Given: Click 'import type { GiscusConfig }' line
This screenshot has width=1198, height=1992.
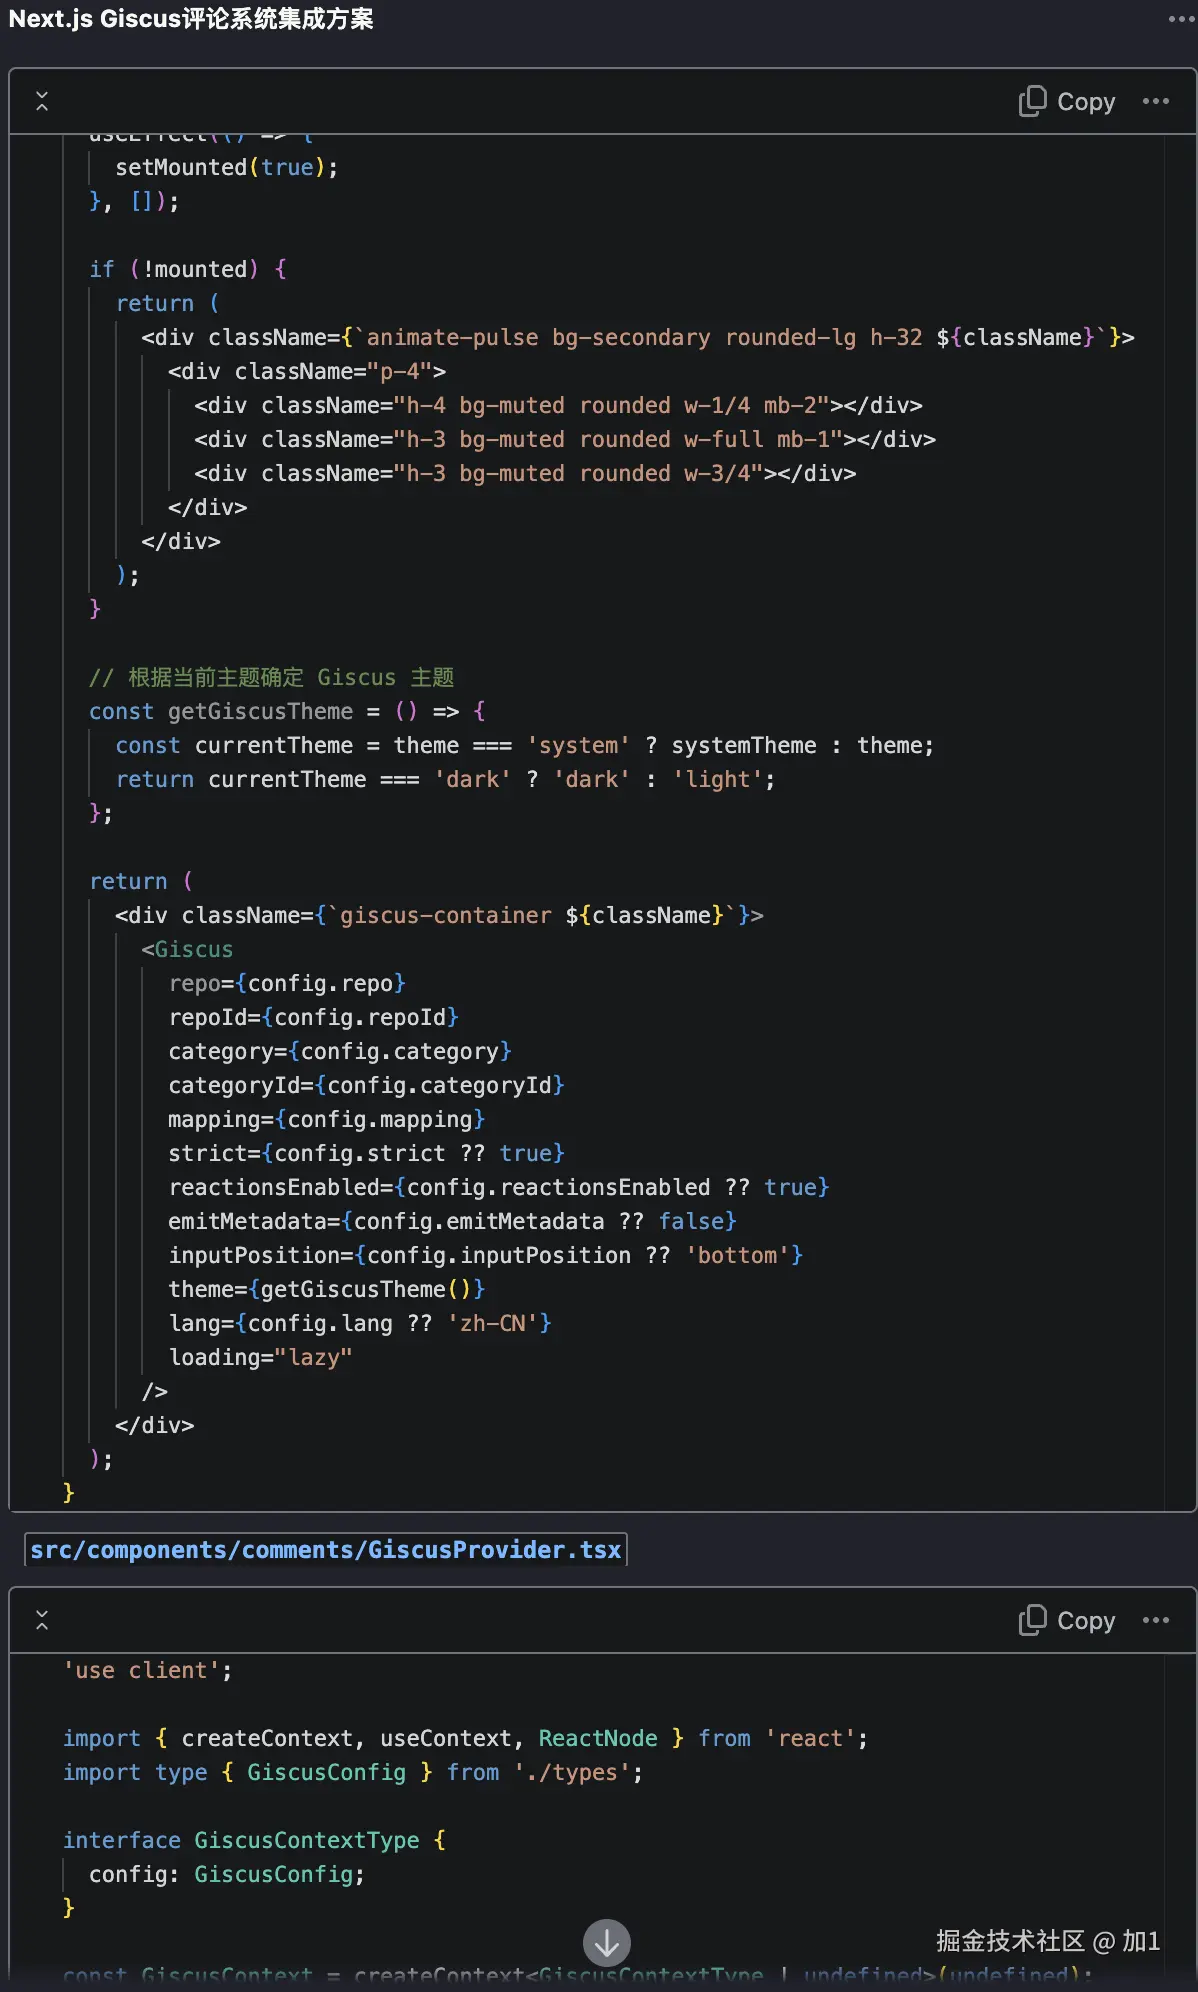Looking at the screenshot, I should [353, 1772].
